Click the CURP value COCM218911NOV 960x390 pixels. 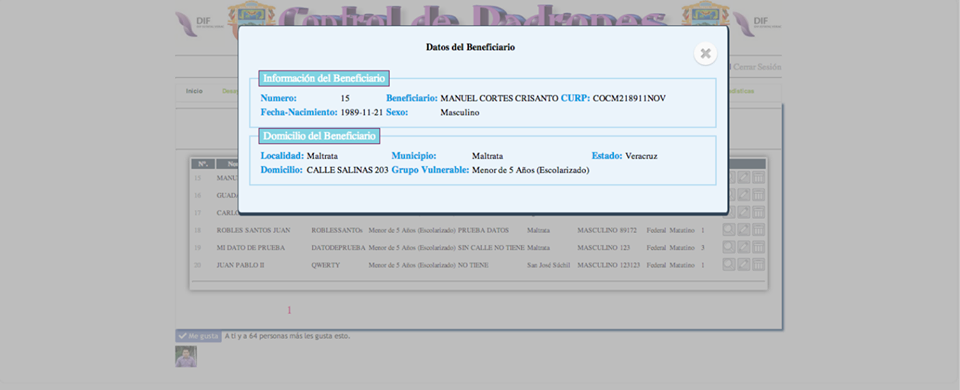[629, 99]
